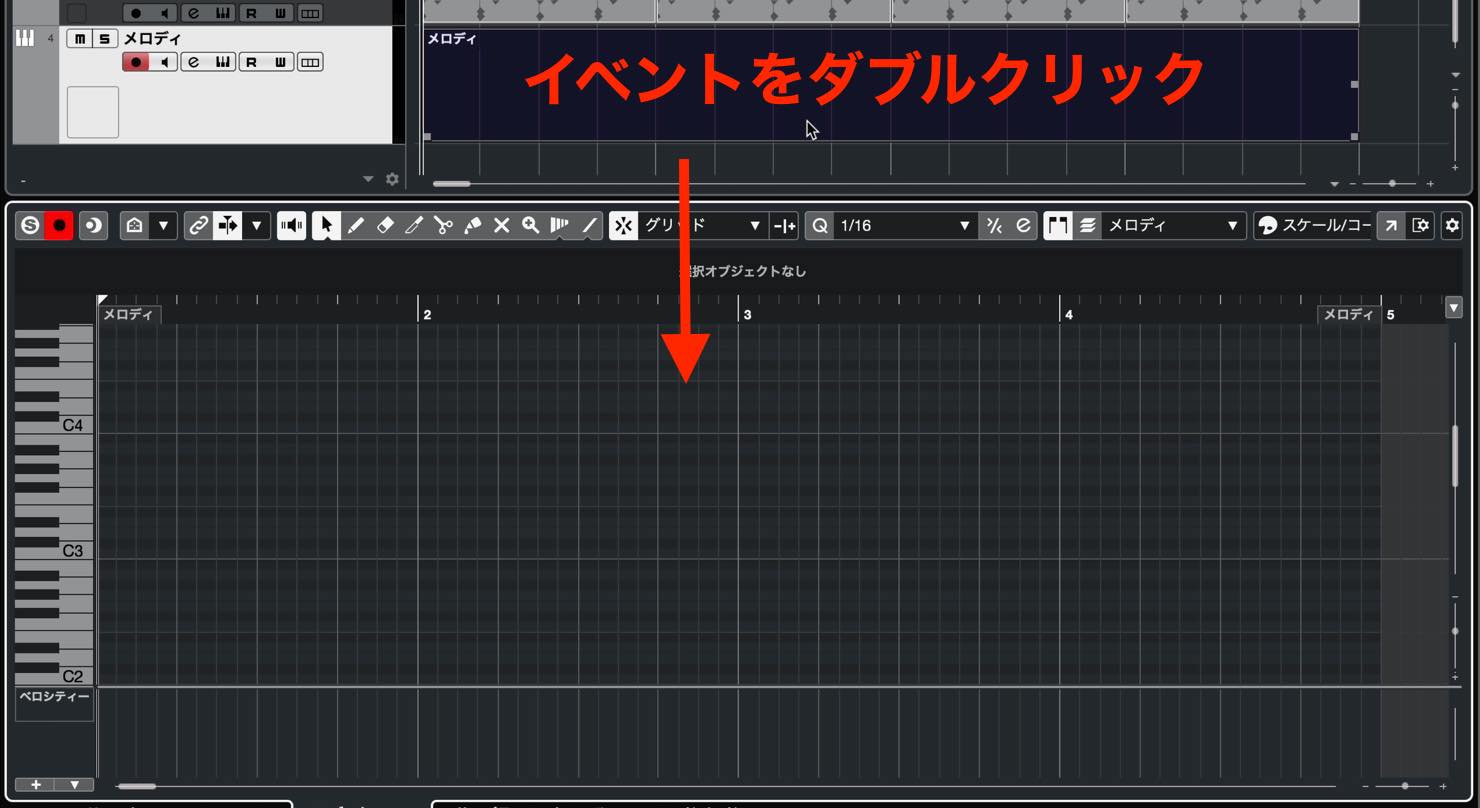Viewport: 1480px width, 808px height.
Task: Click key editor vertical scrollbar
Action: tap(1455, 455)
